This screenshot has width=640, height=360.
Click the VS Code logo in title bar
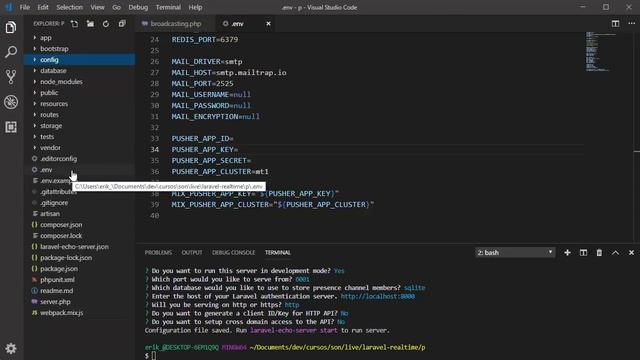[x=8, y=7]
